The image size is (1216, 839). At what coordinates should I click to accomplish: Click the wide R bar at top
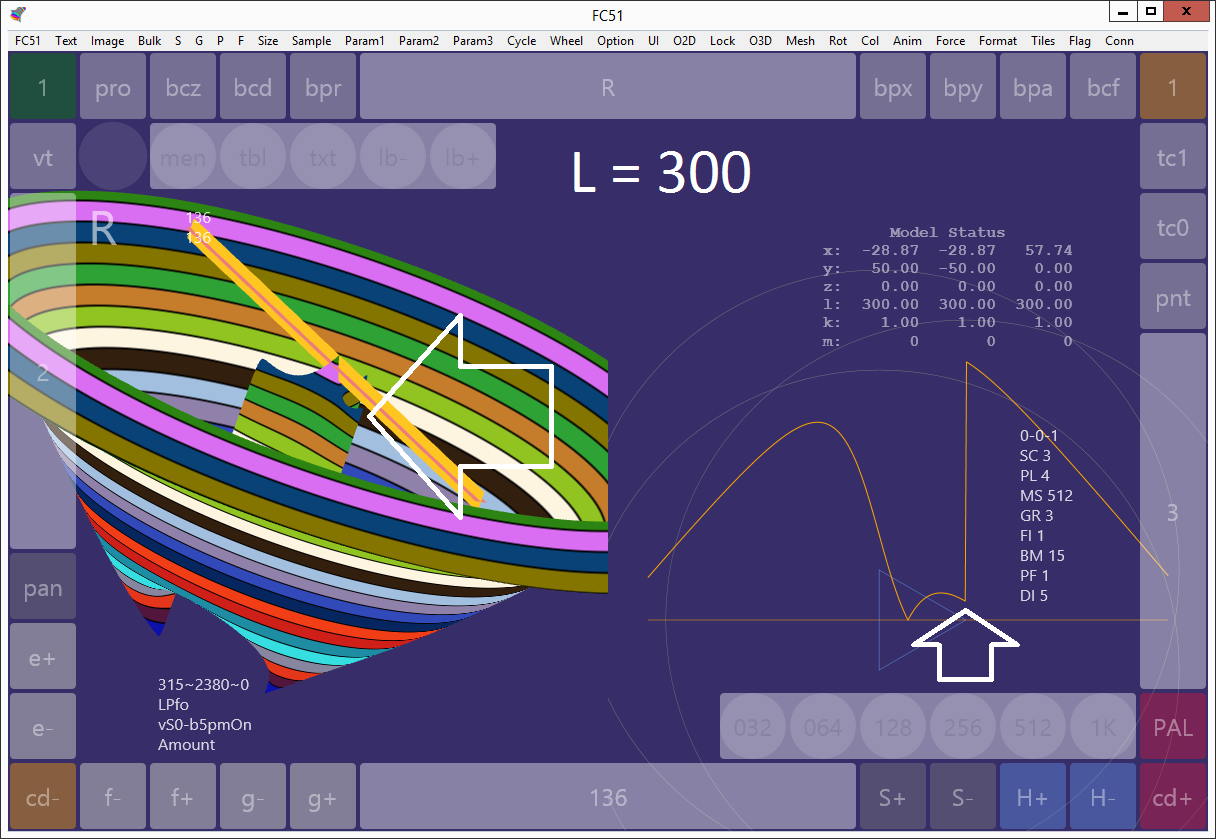[608, 87]
